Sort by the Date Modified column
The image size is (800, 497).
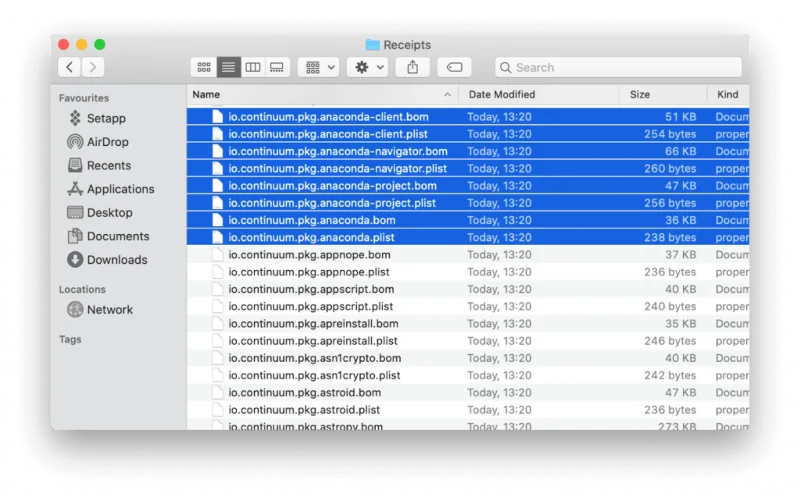point(502,94)
